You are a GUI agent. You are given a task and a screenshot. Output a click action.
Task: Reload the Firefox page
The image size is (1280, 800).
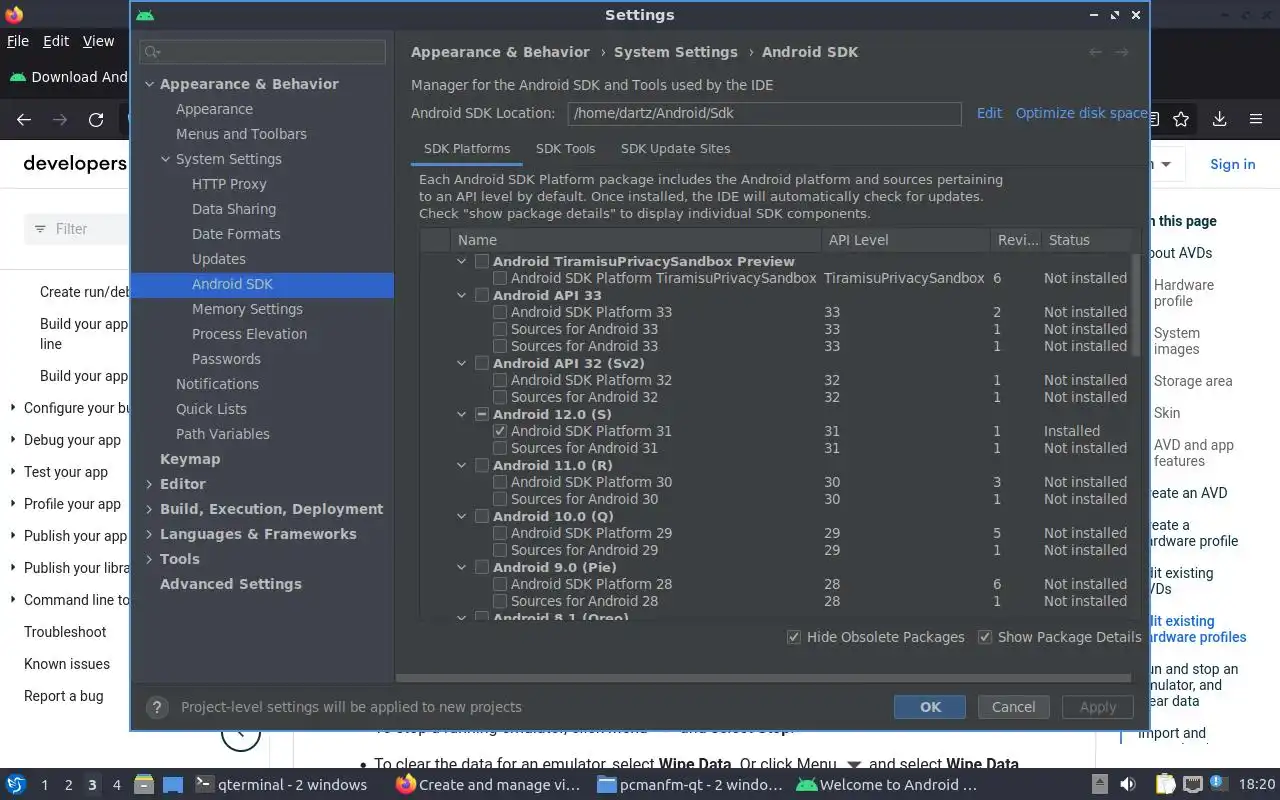click(96, 119)
